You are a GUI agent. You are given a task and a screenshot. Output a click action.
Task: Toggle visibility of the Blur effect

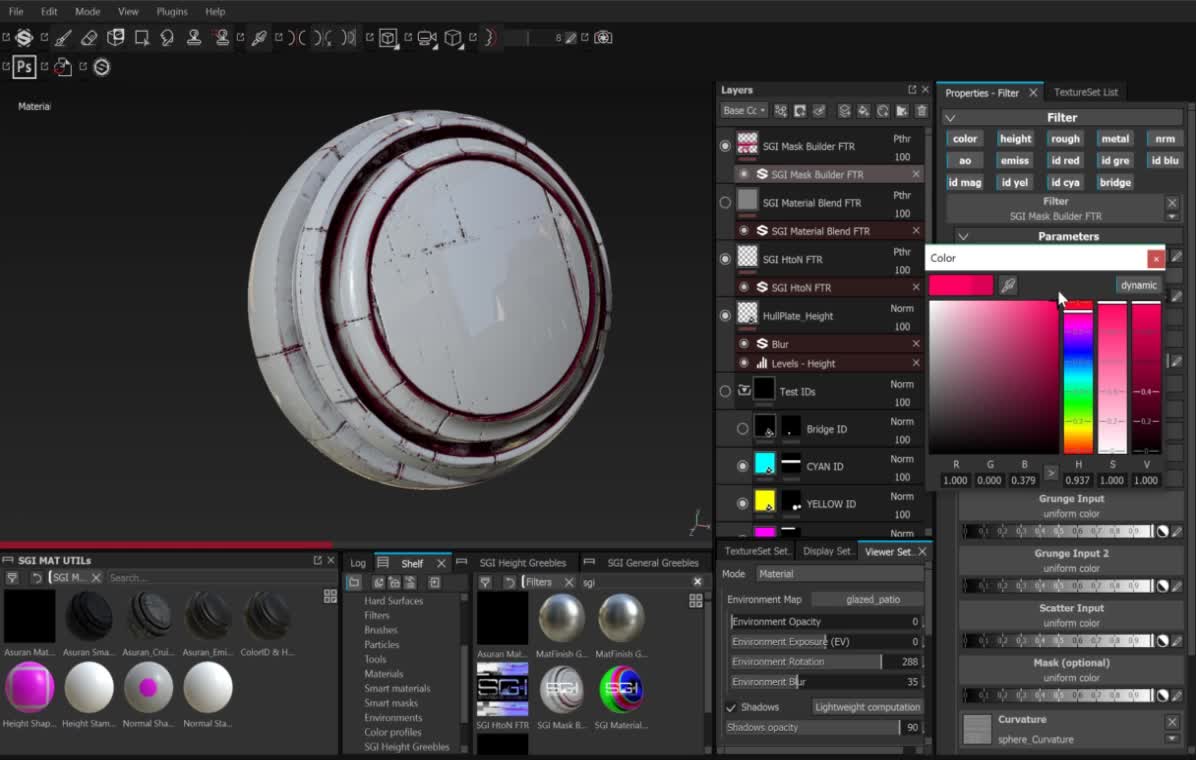(744, 343)
